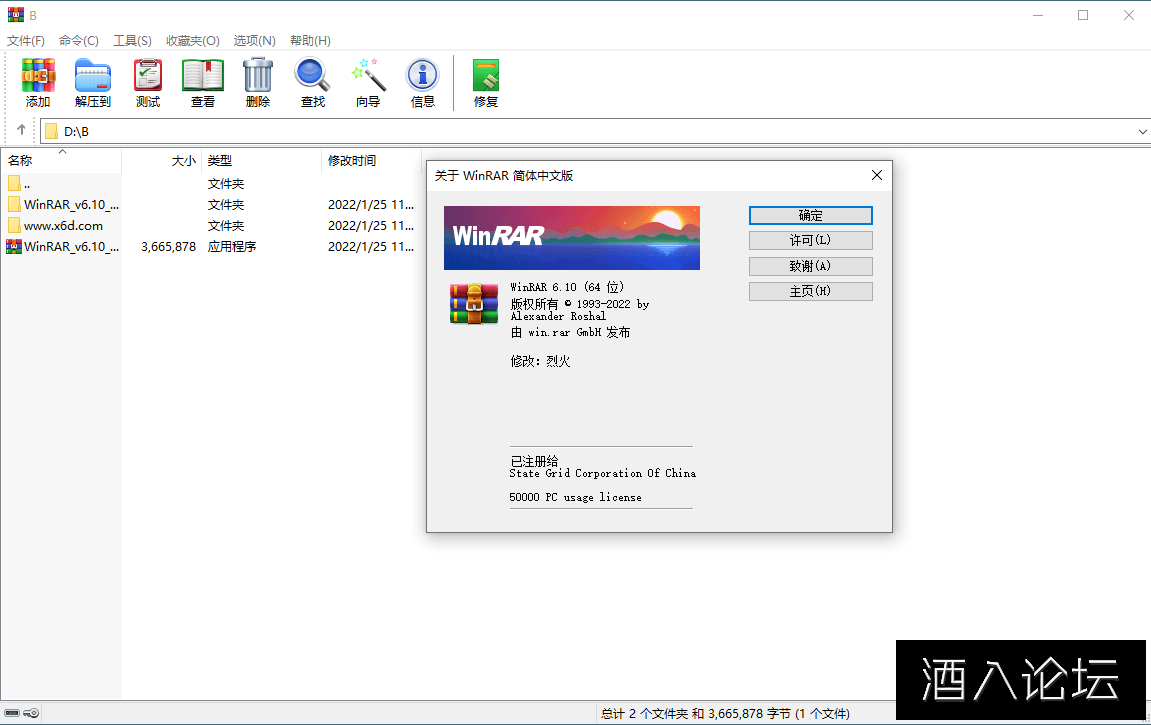Maximize the WinRAR main window
1151x725 pixels.
pos(1083,15)
